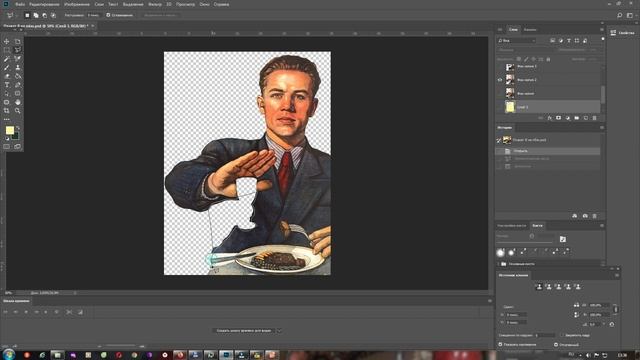Switch to the Каналы tab
640x360 pixels.
(x=530, y=29)
